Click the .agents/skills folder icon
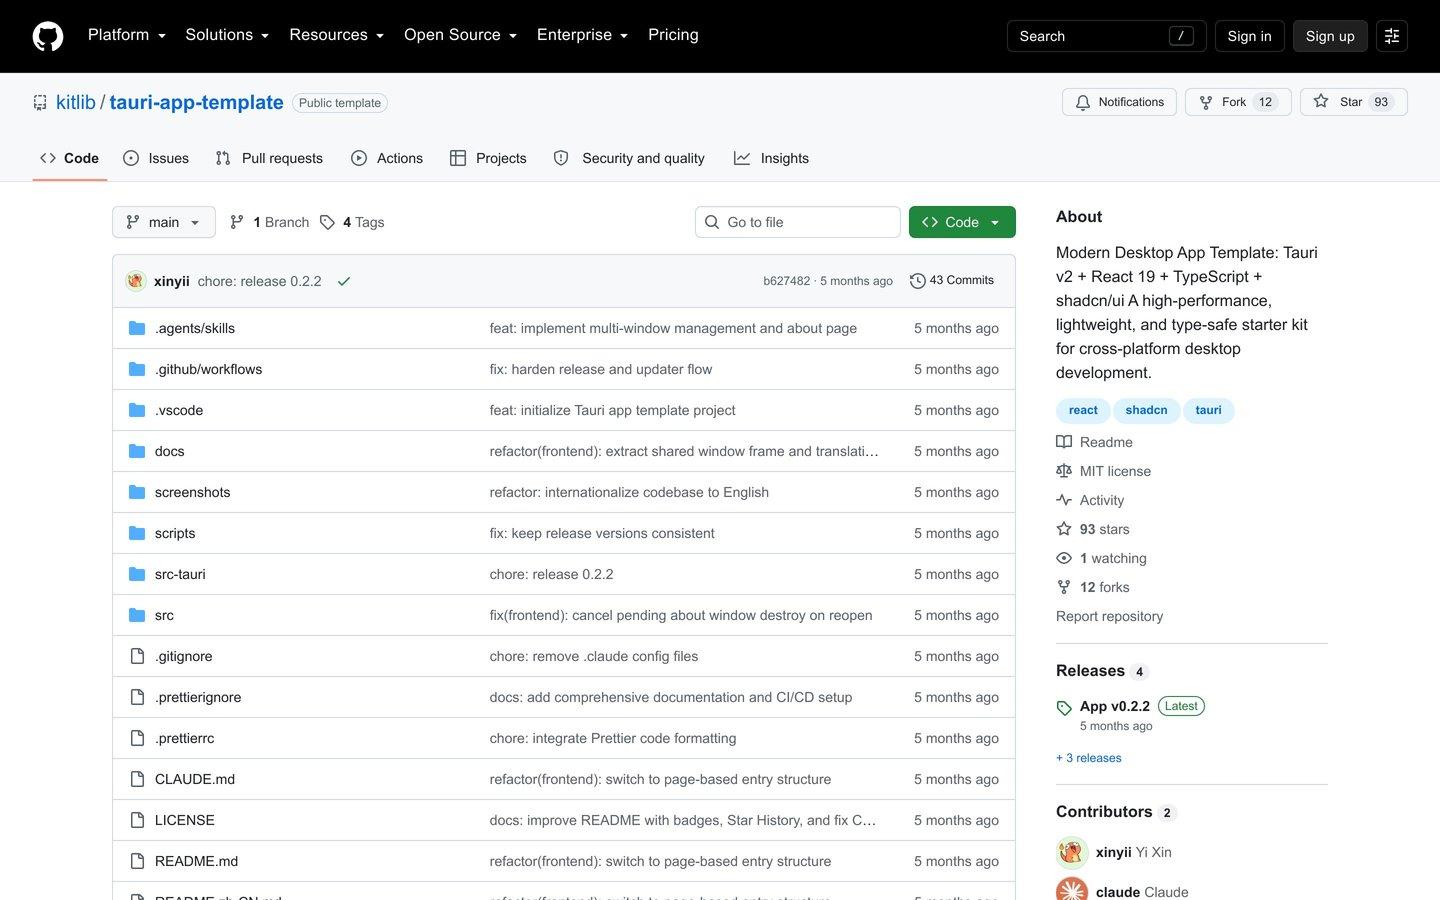Image resolution: width=1440 pixels, height=900 pixels. [137, 328]
